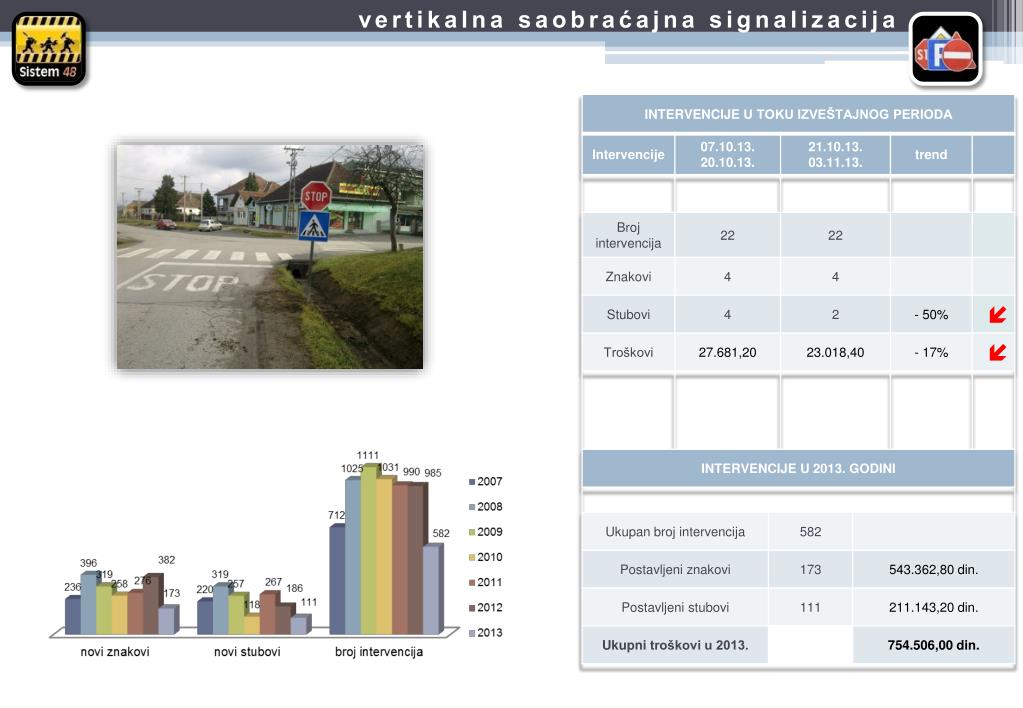The image size is (1023, 708).
Task: Click the 'Postavljeni znakovi' label
Action: click(x=675, y=570)
